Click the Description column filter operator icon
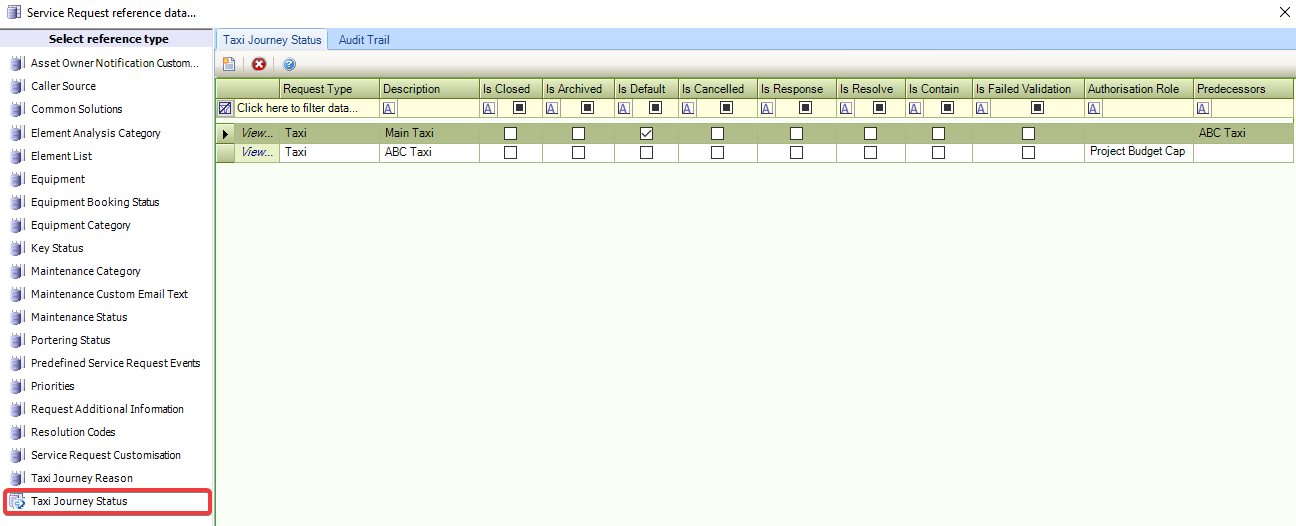Screen dimensions: 1296x526 coord(389,108)
